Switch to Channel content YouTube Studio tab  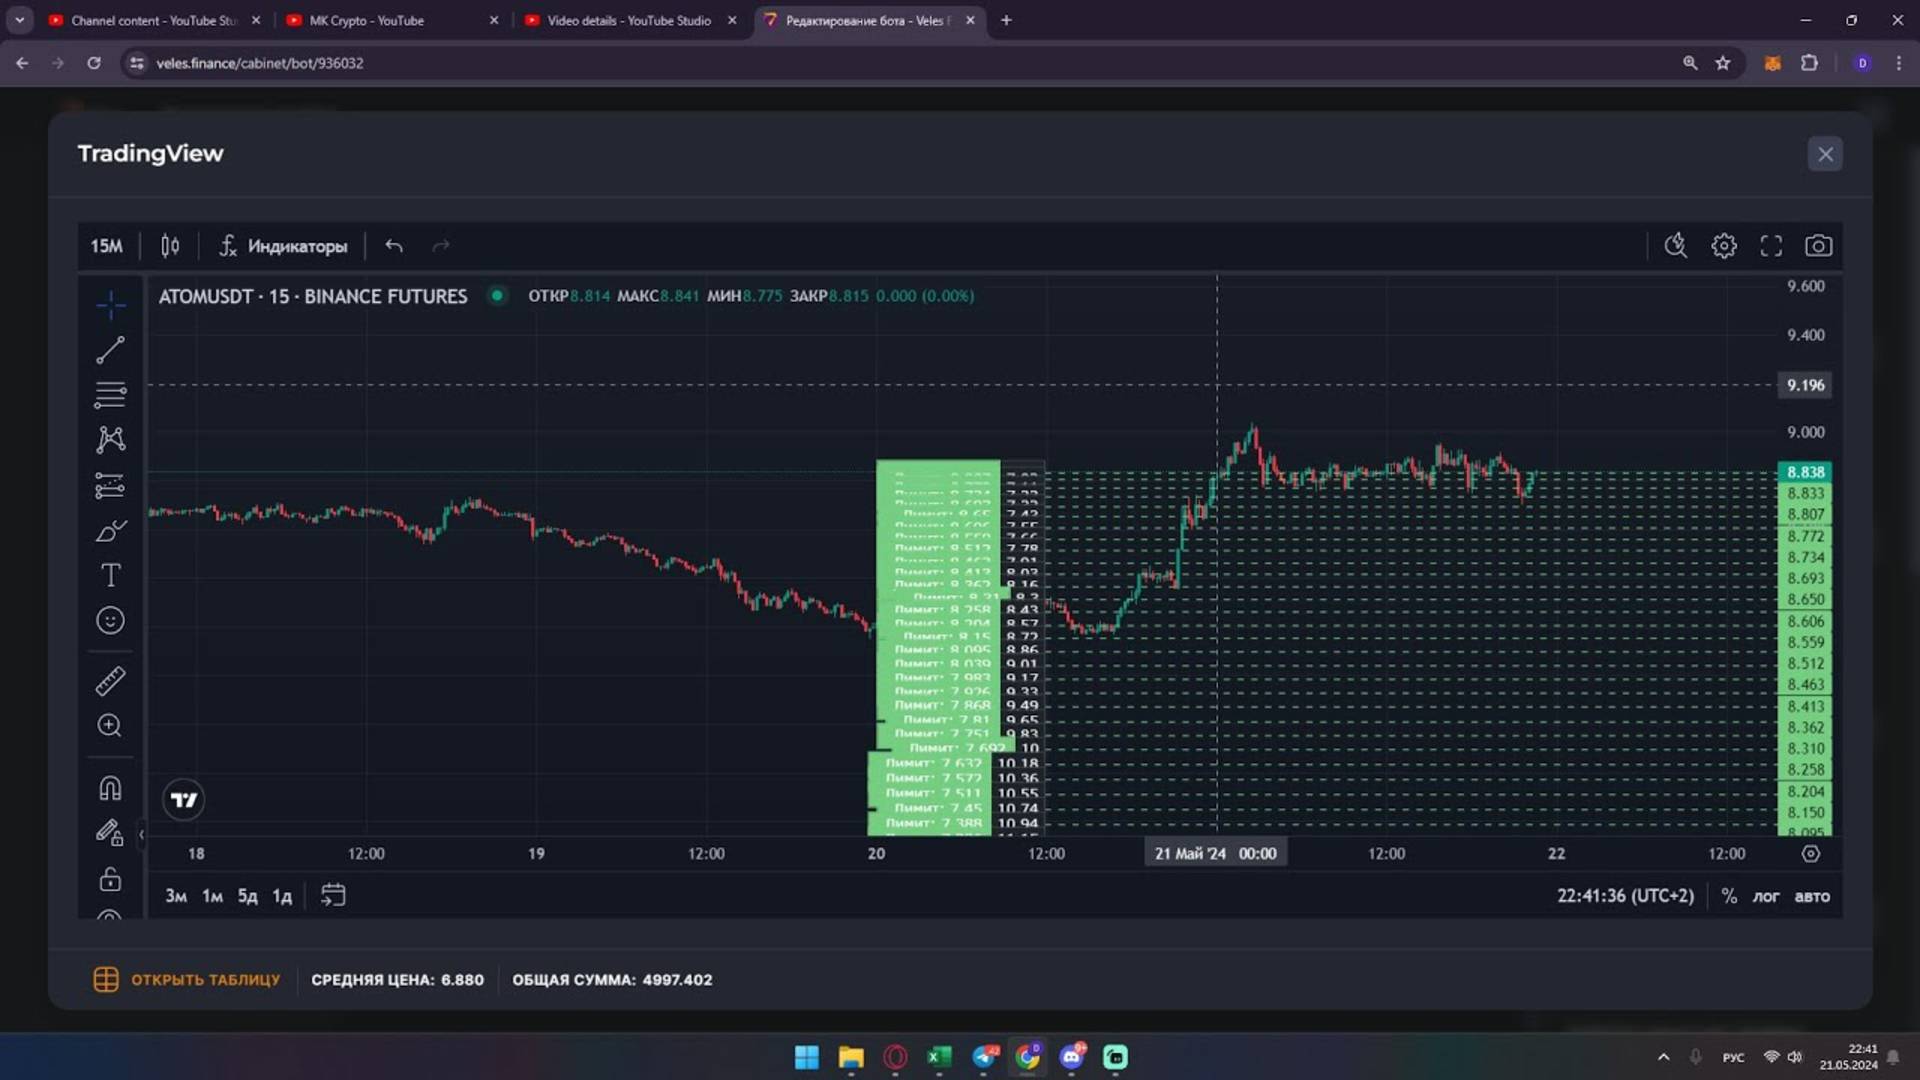point(155,20)
